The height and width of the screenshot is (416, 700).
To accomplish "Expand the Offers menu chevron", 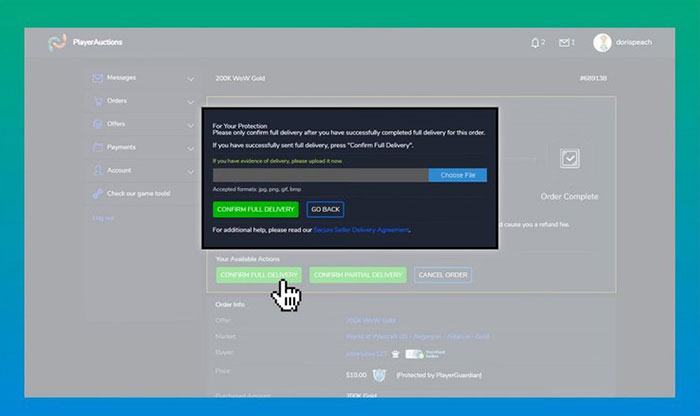I will [191, 124].
